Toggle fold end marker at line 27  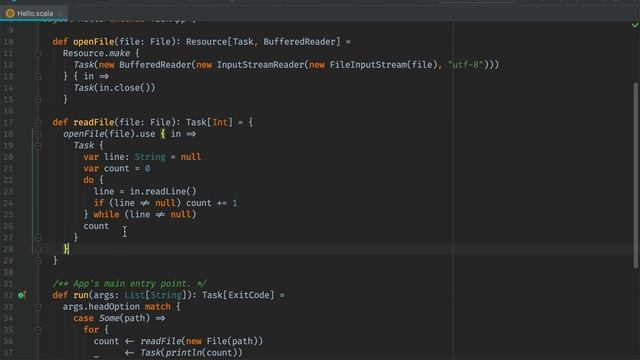point(38,237)
